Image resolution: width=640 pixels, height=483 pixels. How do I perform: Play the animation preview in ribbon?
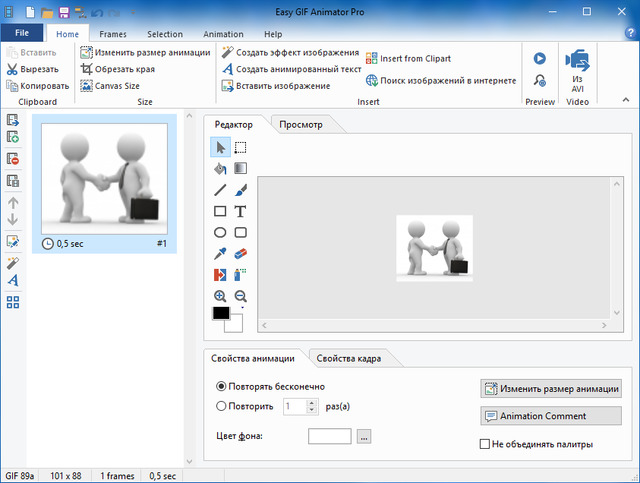coord(540,59)
